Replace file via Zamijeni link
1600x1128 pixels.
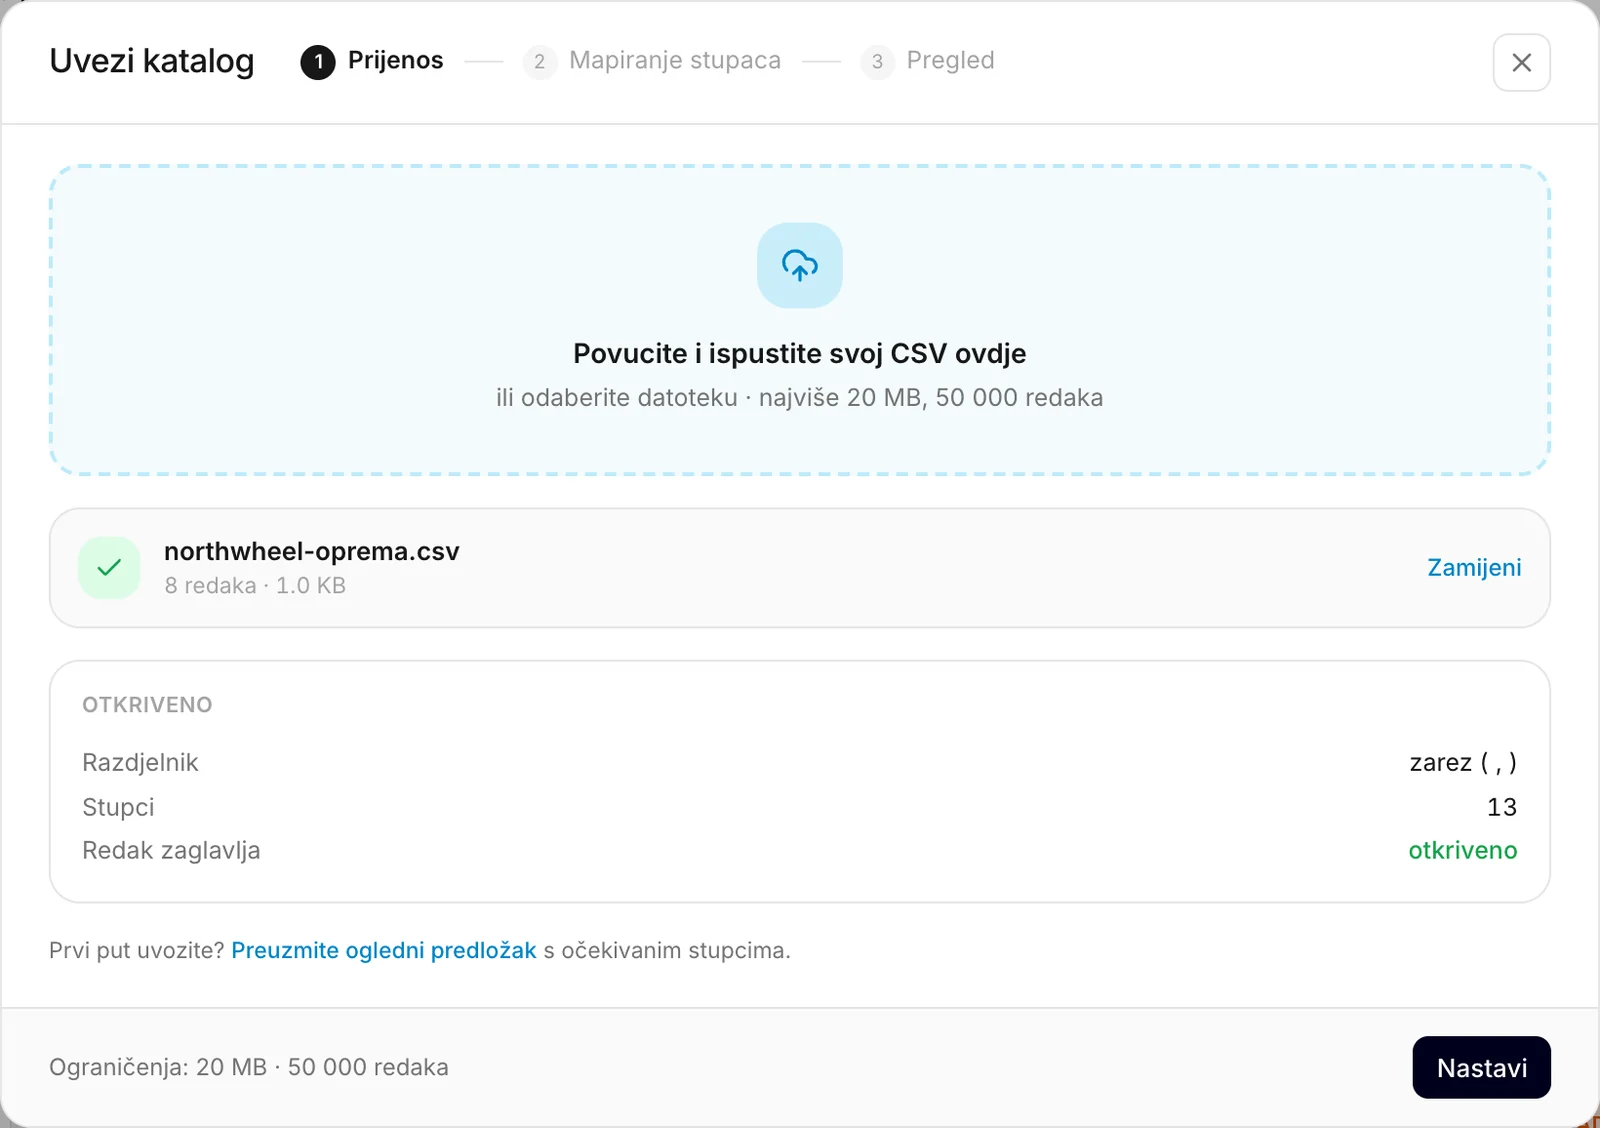click(1474, 567)
